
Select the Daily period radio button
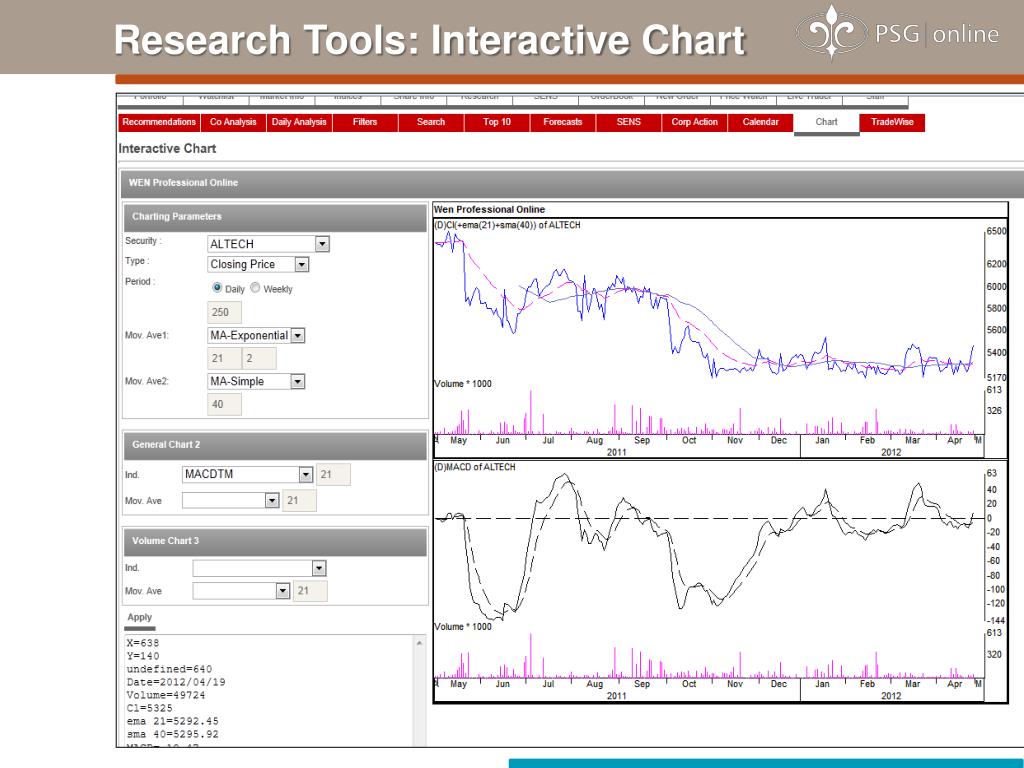tap(217, 287)
